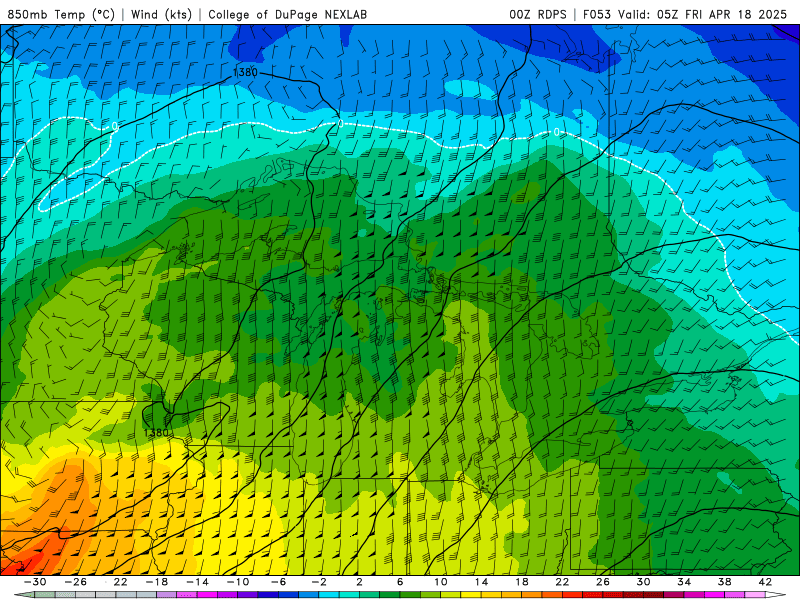
Task: Click the "Wind (kts)" header label
Action: click(x=161, y=14)
